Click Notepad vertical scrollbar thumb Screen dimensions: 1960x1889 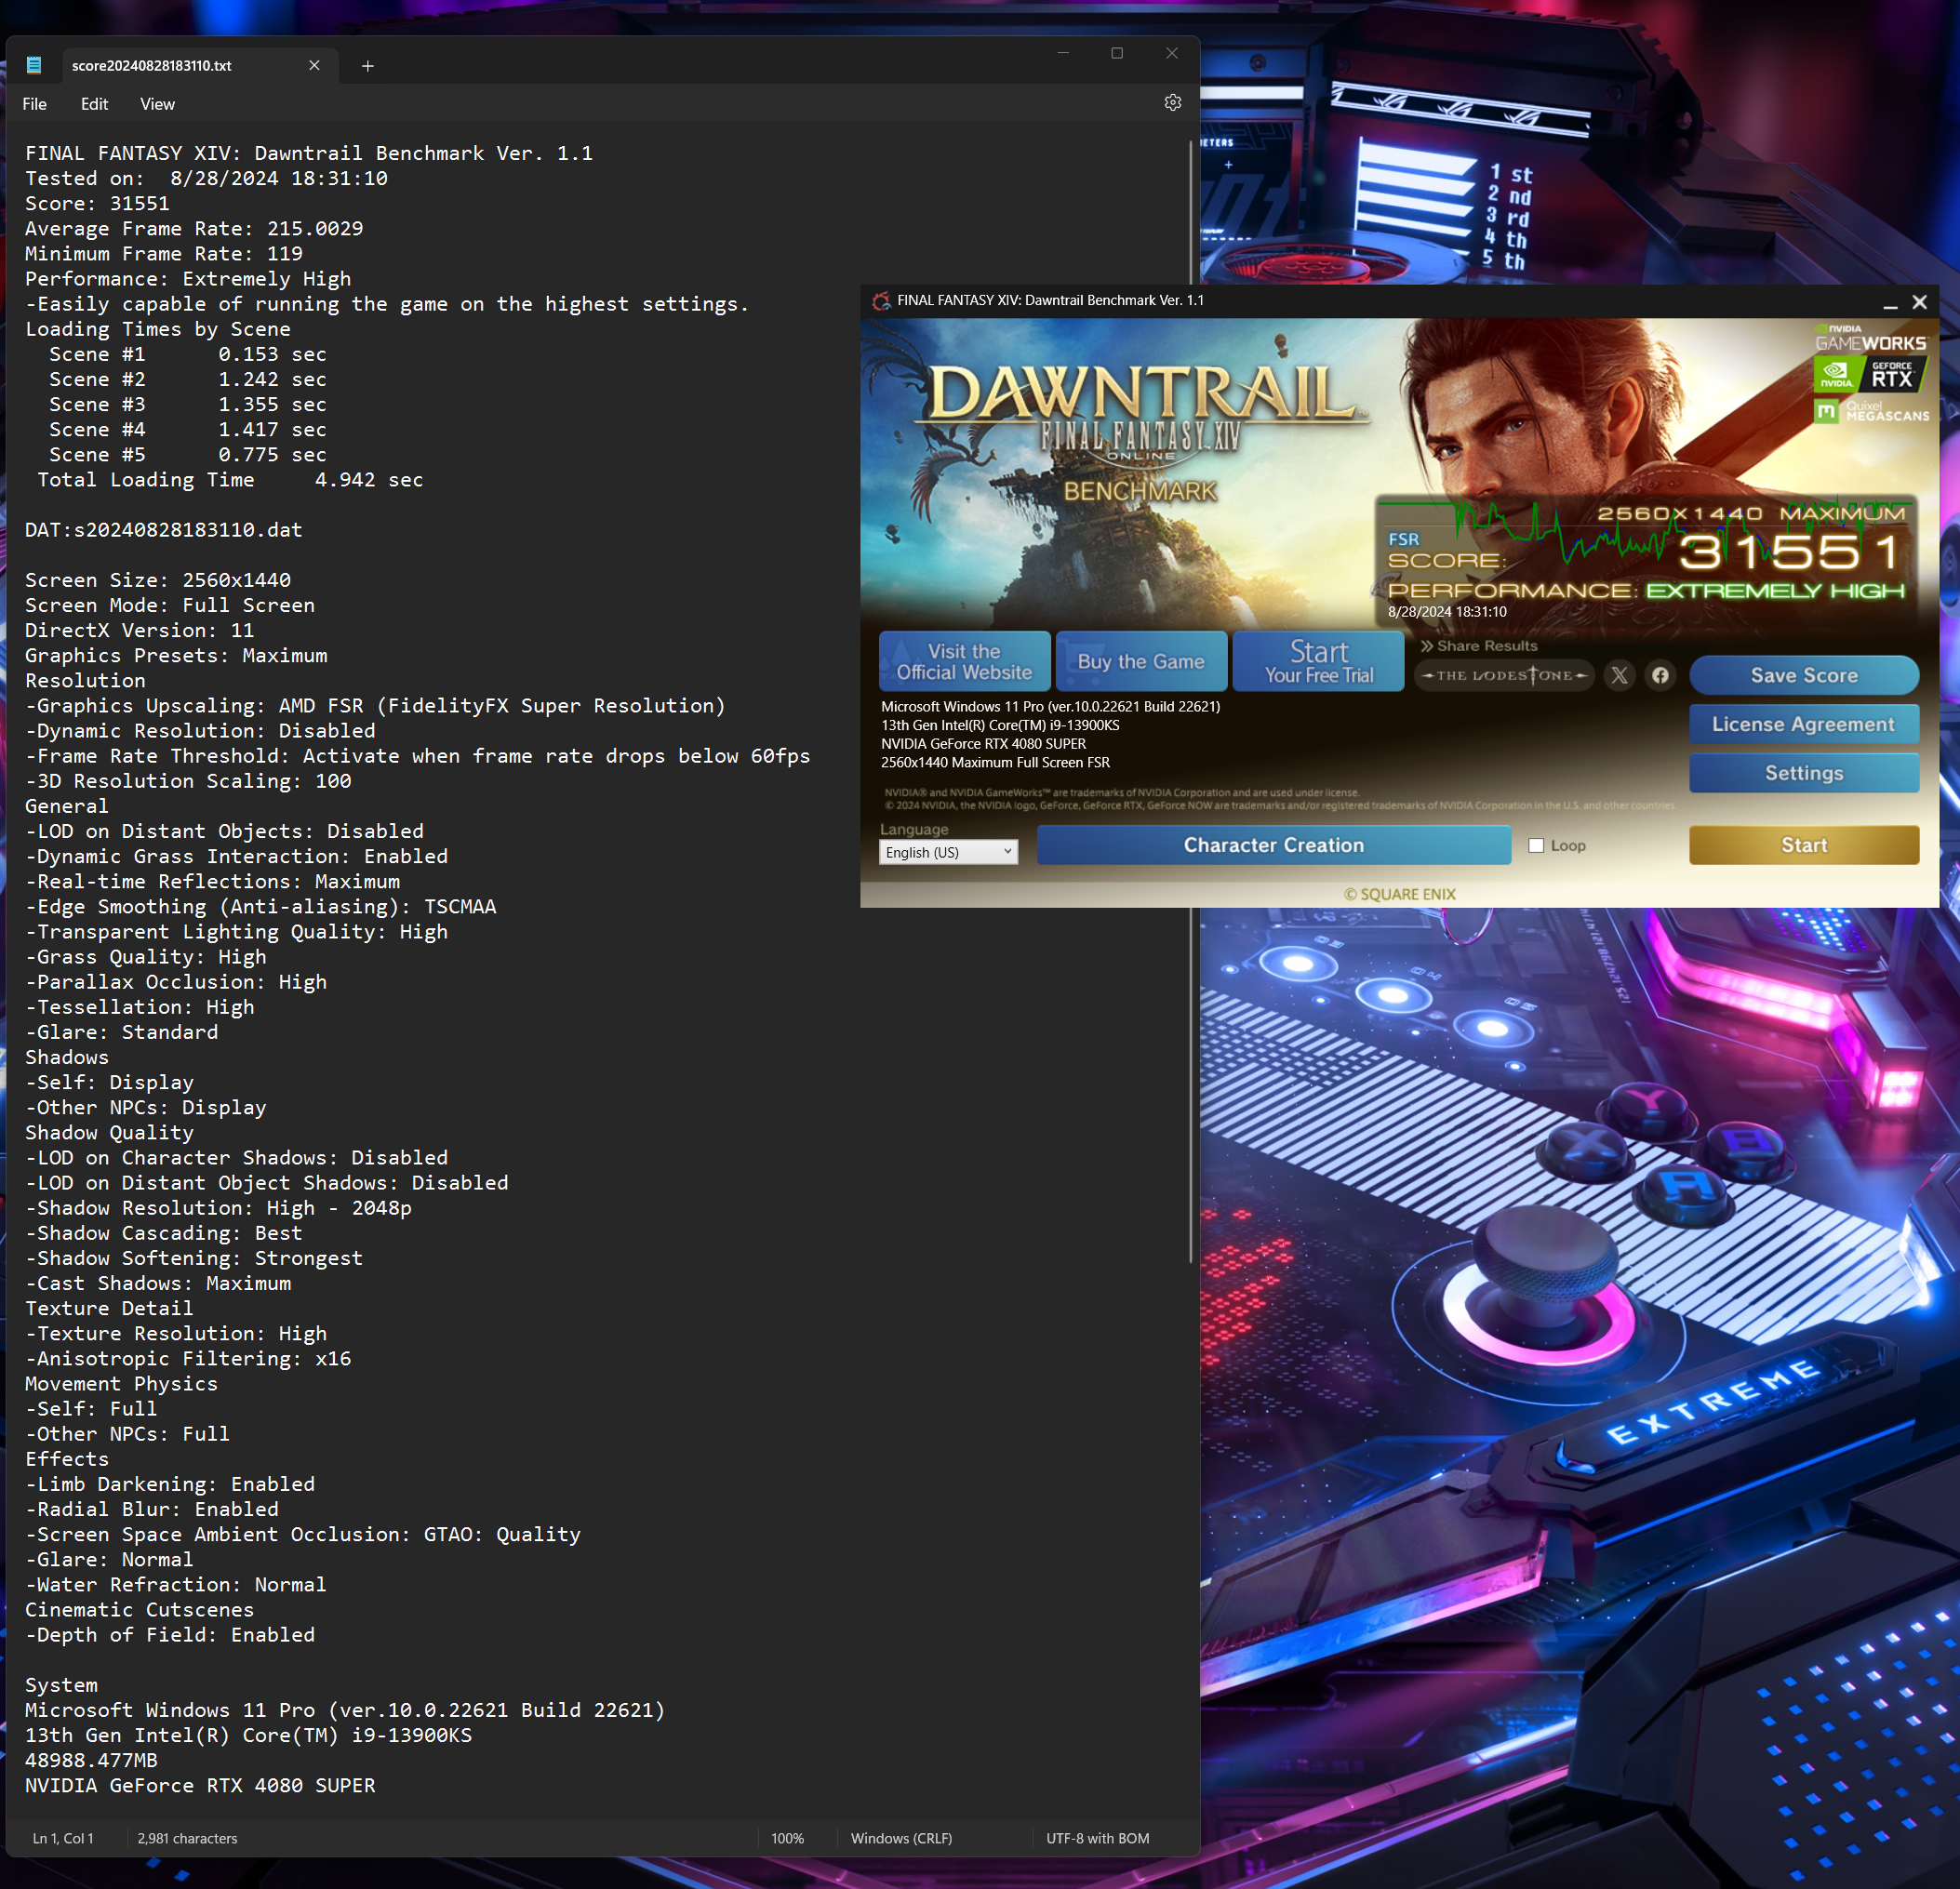tap(1190, 700)
